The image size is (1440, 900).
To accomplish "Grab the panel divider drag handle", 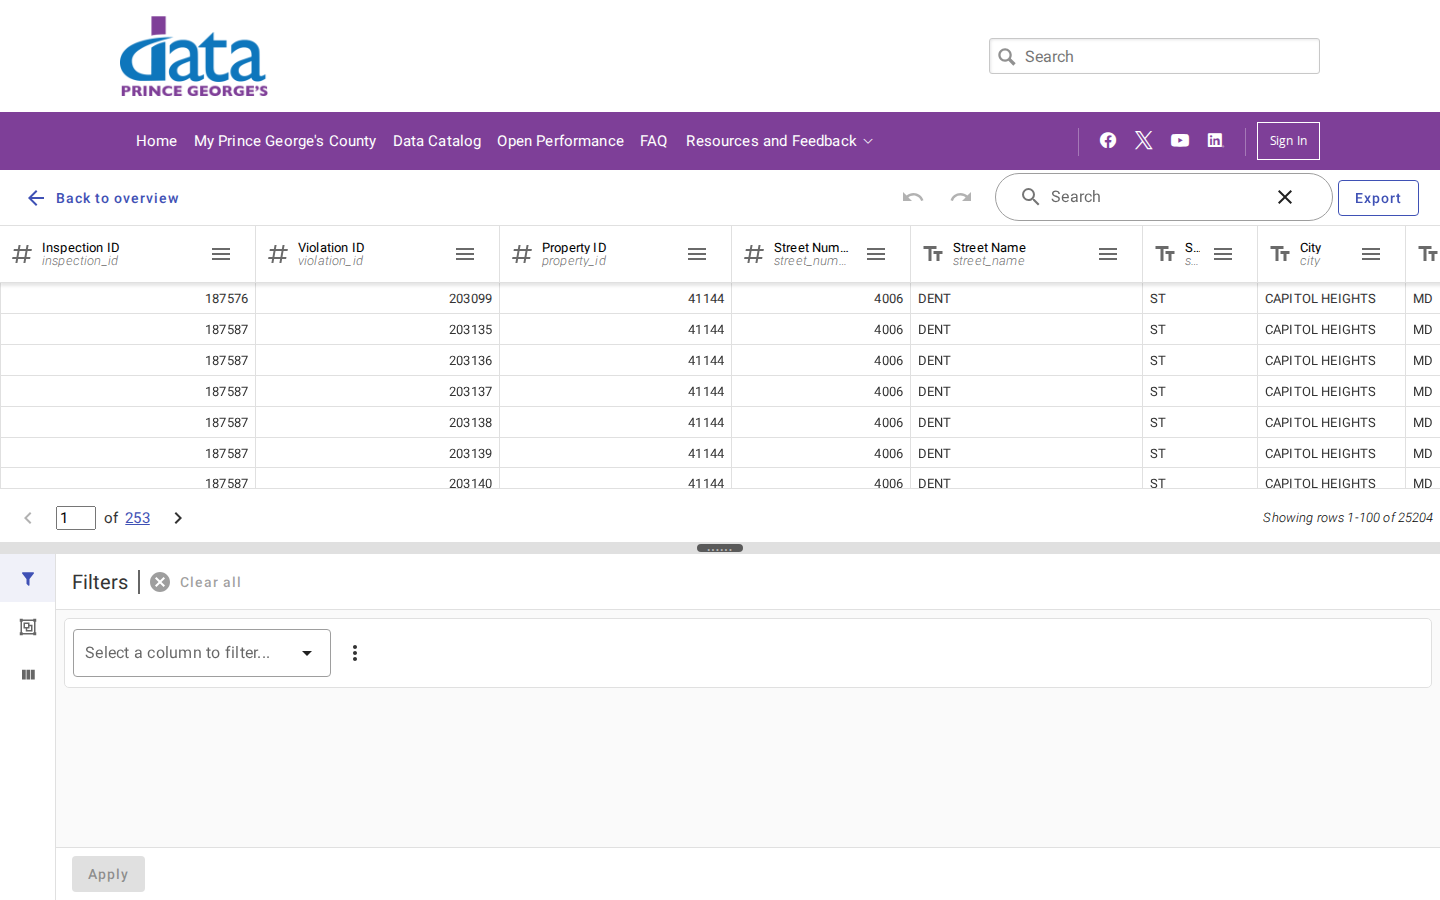I will [x=720, y=548].
